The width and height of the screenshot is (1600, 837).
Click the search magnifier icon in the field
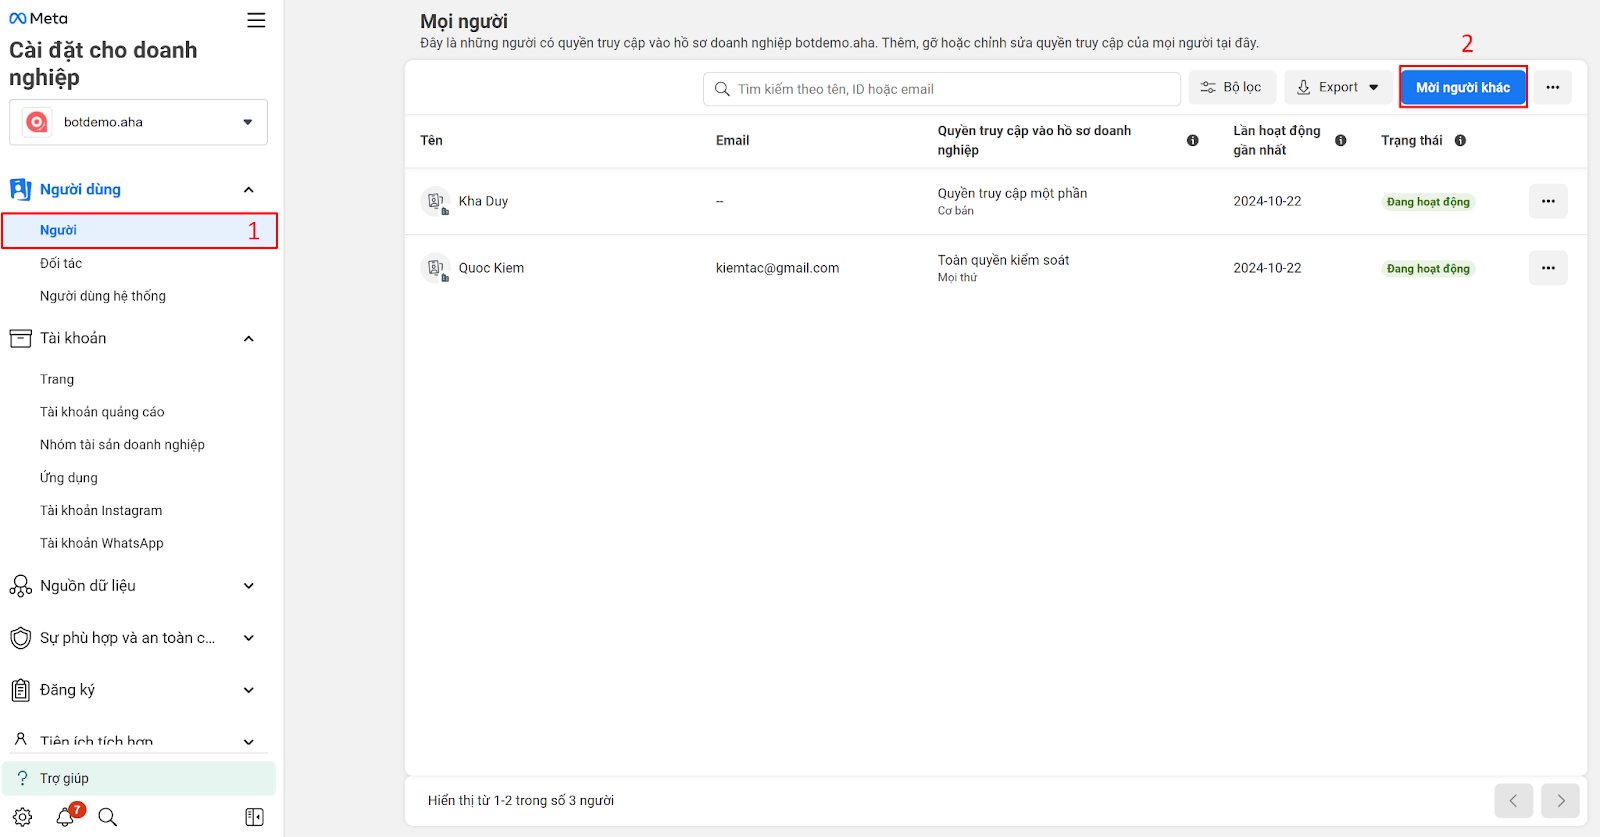point(722,89)
